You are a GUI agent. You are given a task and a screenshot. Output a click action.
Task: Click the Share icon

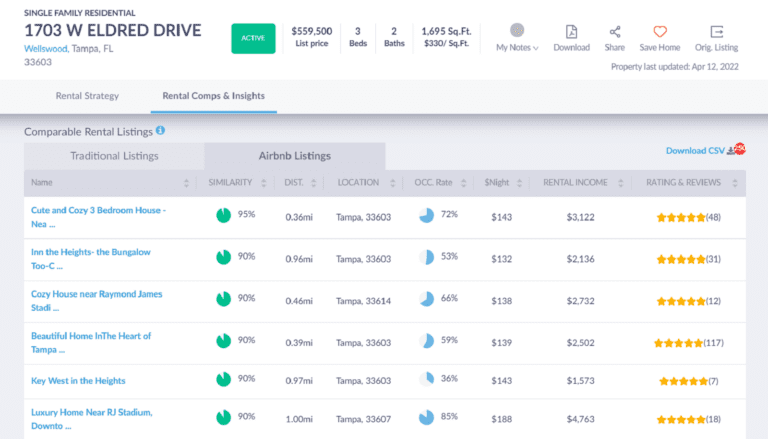tap(615, 32)
